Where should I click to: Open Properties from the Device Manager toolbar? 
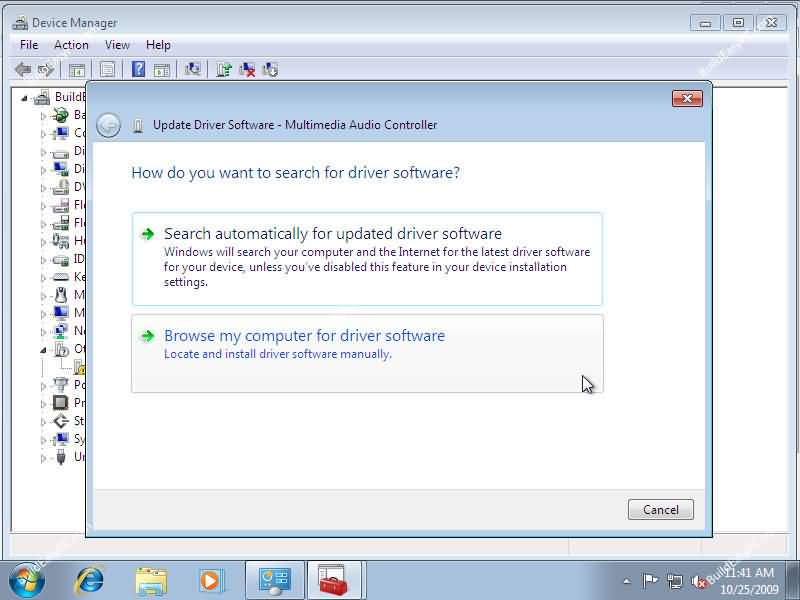[x=107, y=69]
